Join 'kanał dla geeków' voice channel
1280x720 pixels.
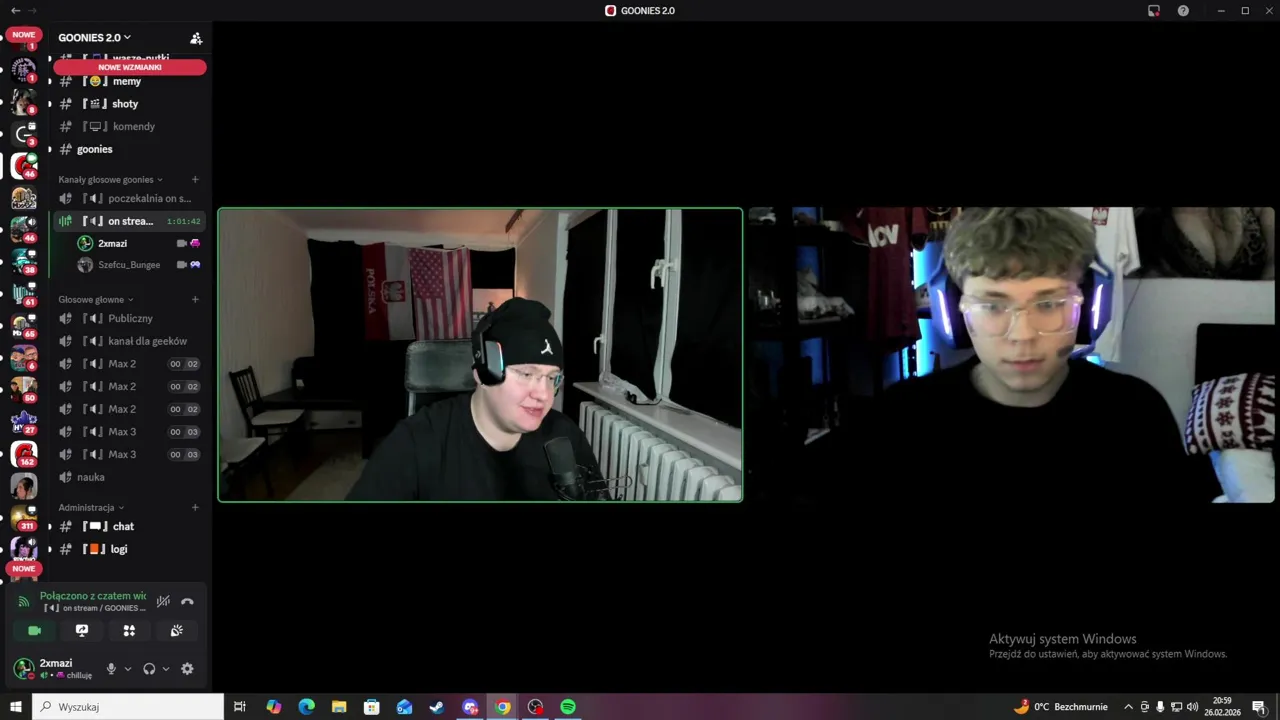click(x=128, y=341)
